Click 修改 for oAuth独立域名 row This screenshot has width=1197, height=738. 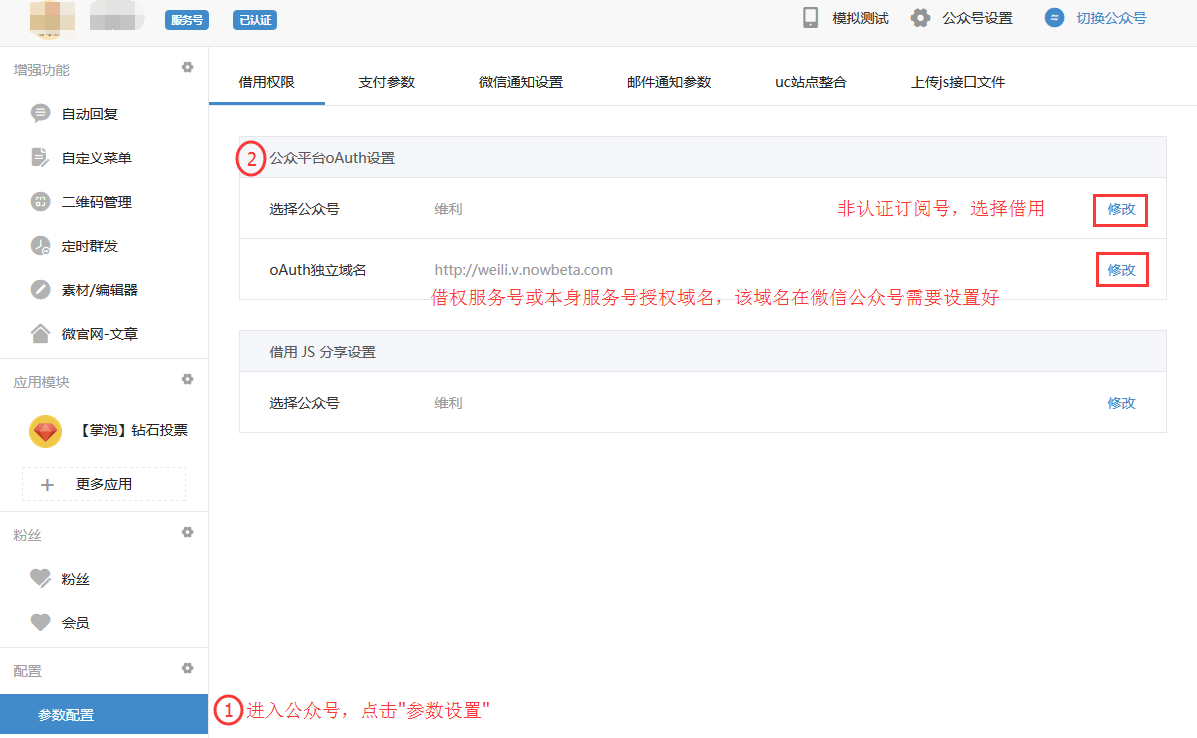(x=1121, y=270)
